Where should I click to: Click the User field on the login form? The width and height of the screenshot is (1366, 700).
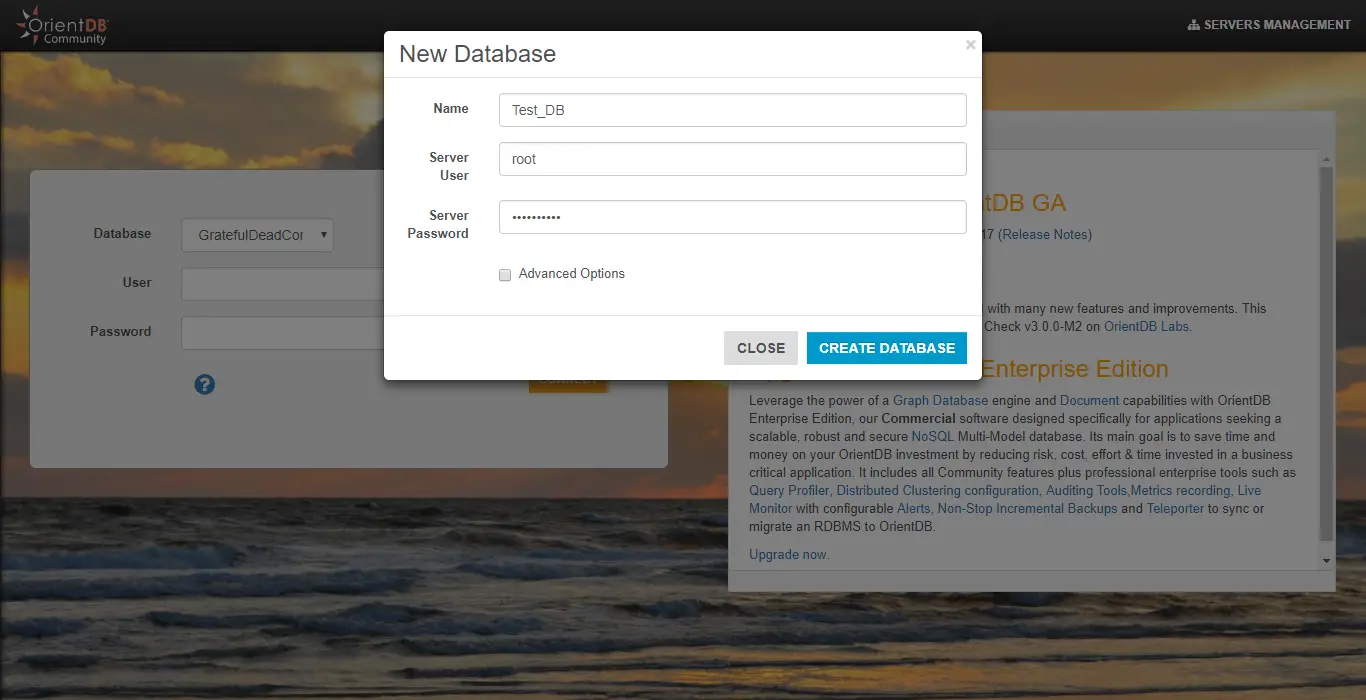tap(282, 284)
